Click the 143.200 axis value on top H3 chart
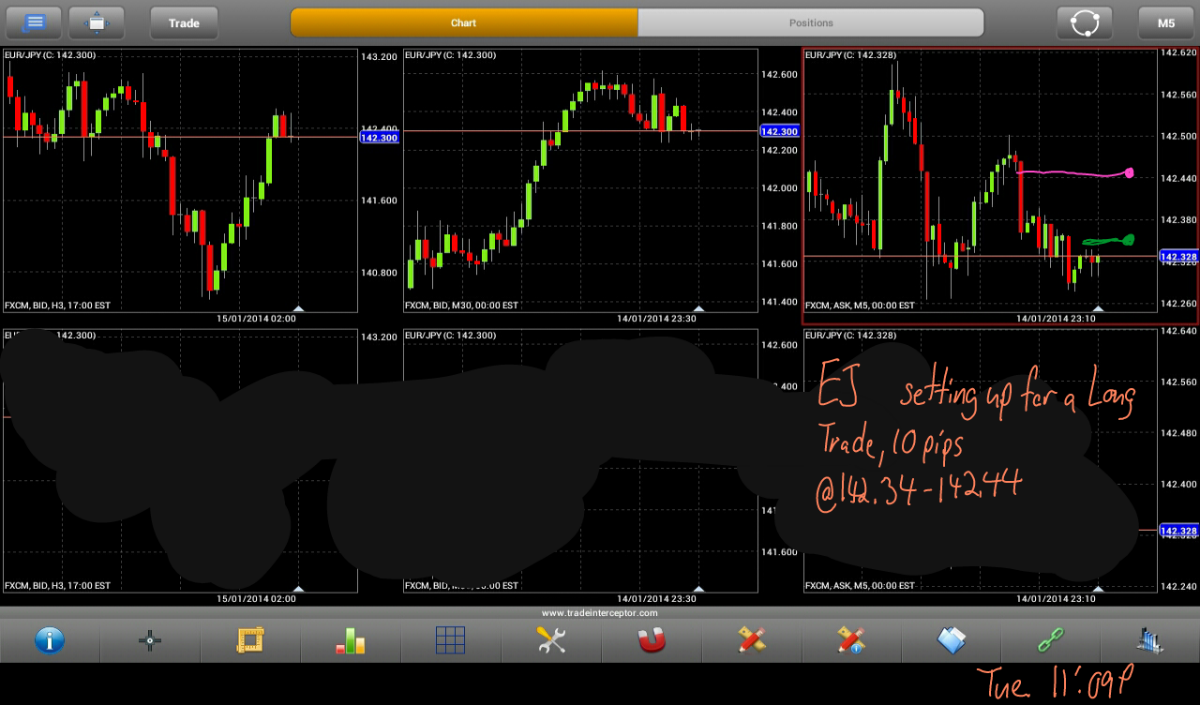The height and width of the screenshot is (705, 1200). (x=379, y=57)
